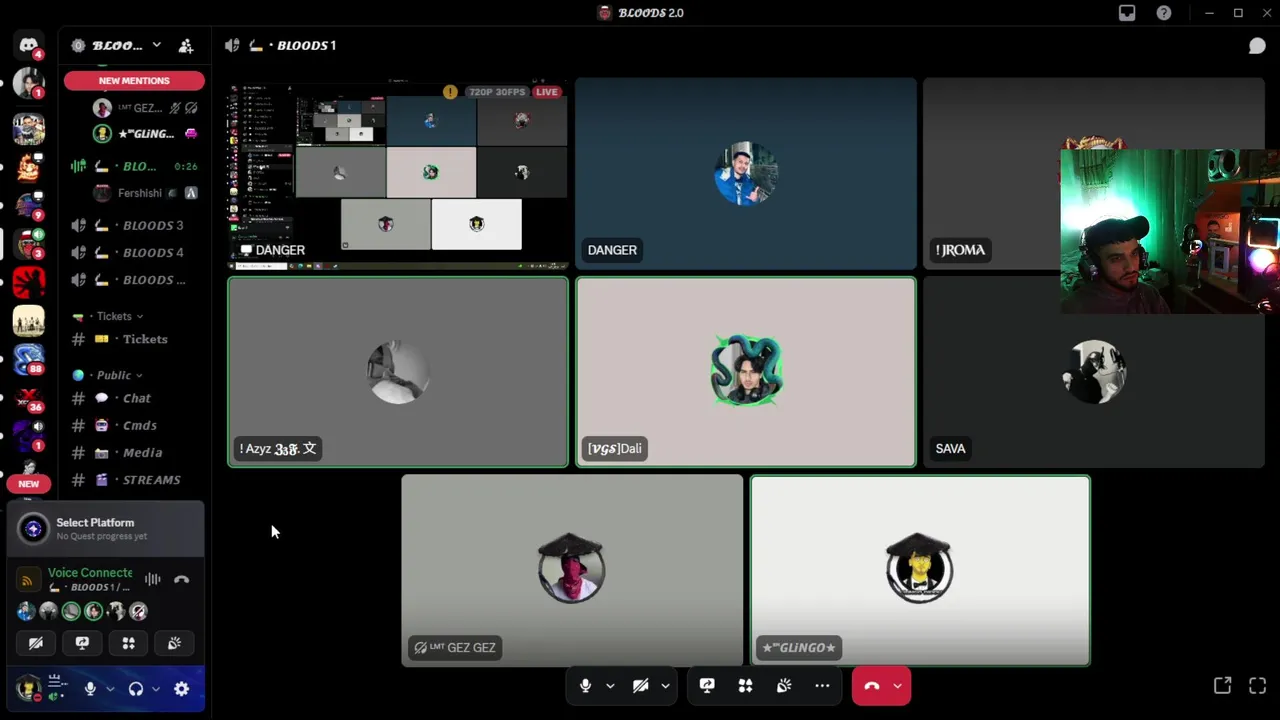Image resolution: width=1280 pixels, height=720 pixels.
Task: Select the ! Azyz participant tile
Action: [398, 372]
